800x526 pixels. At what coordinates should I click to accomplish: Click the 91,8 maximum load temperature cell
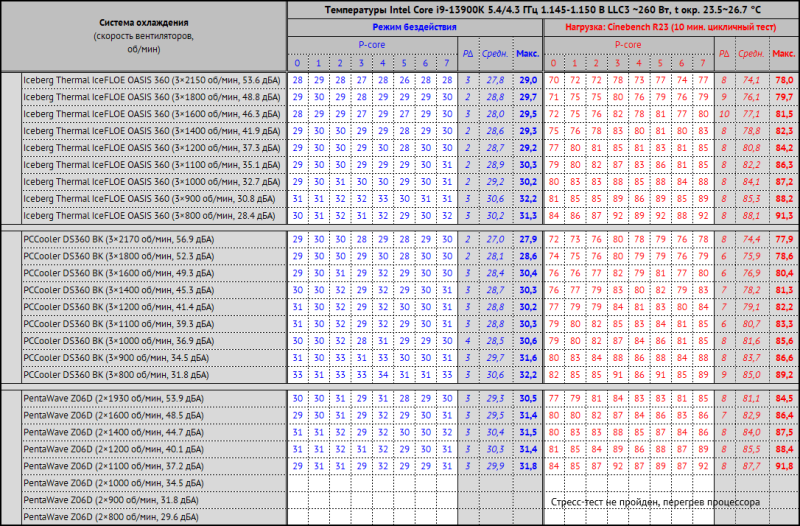pos(783,466)
